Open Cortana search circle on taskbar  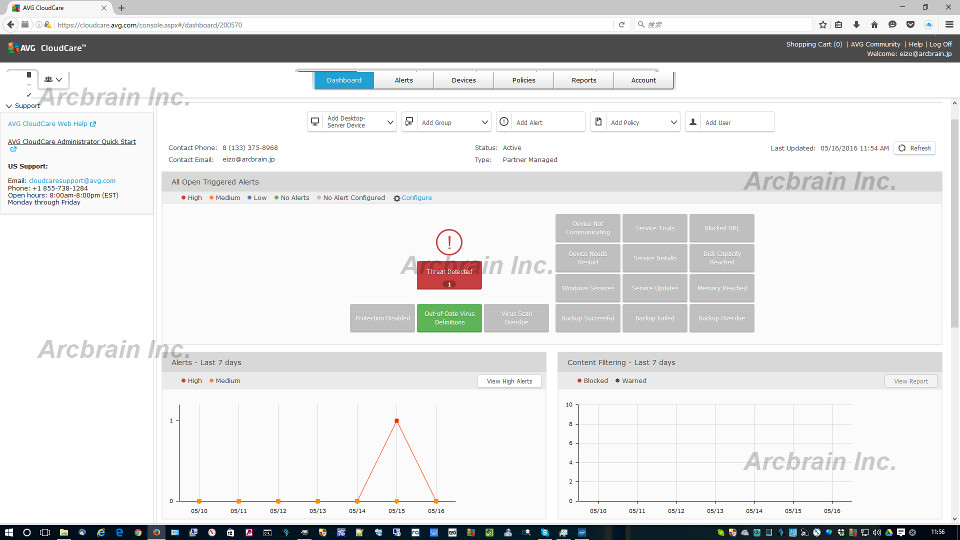point(27,533)
